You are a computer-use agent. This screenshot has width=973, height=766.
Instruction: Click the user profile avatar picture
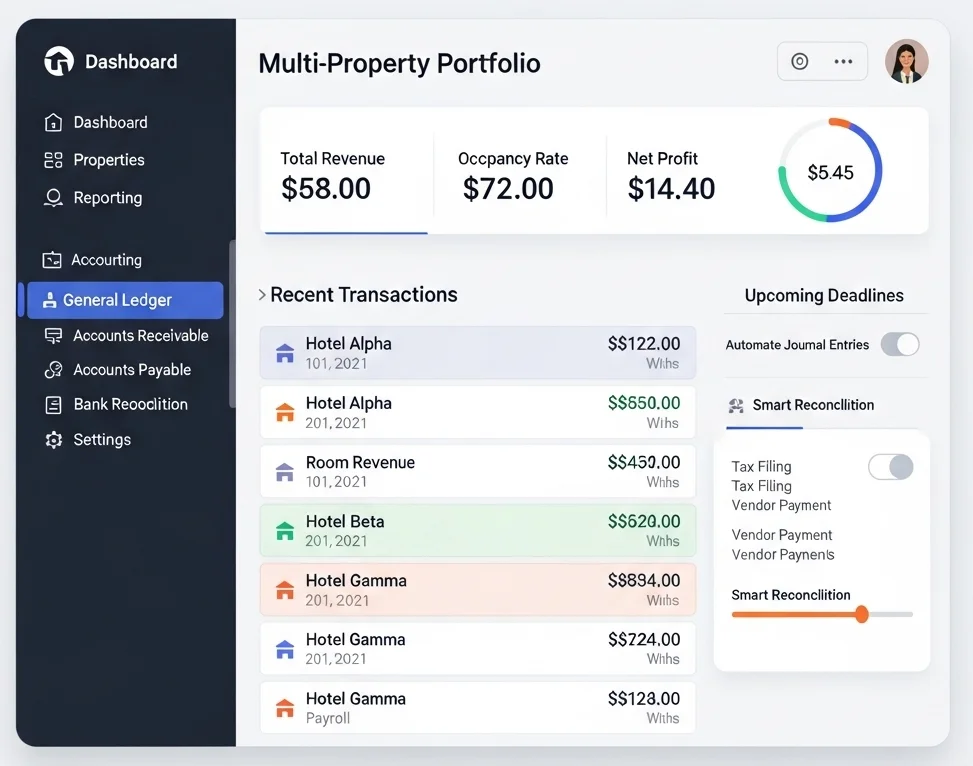(x=907, y=61)
